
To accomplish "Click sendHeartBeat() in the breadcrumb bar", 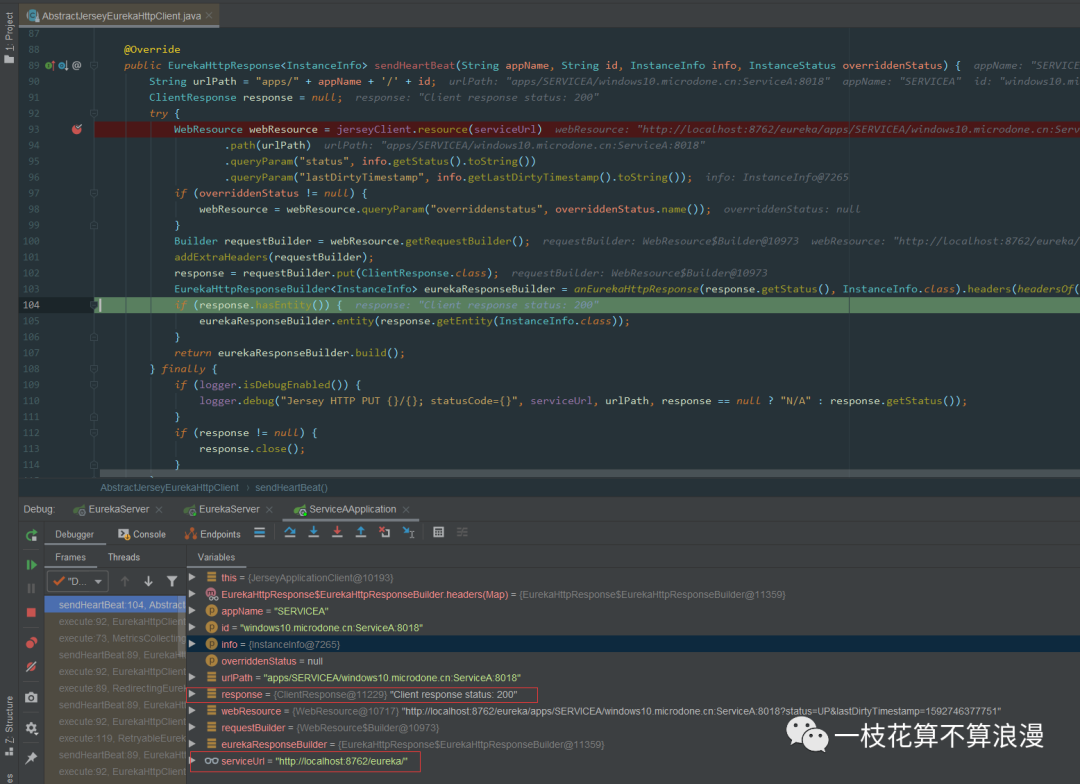I will pyautogui.click(x=291, y=487).
